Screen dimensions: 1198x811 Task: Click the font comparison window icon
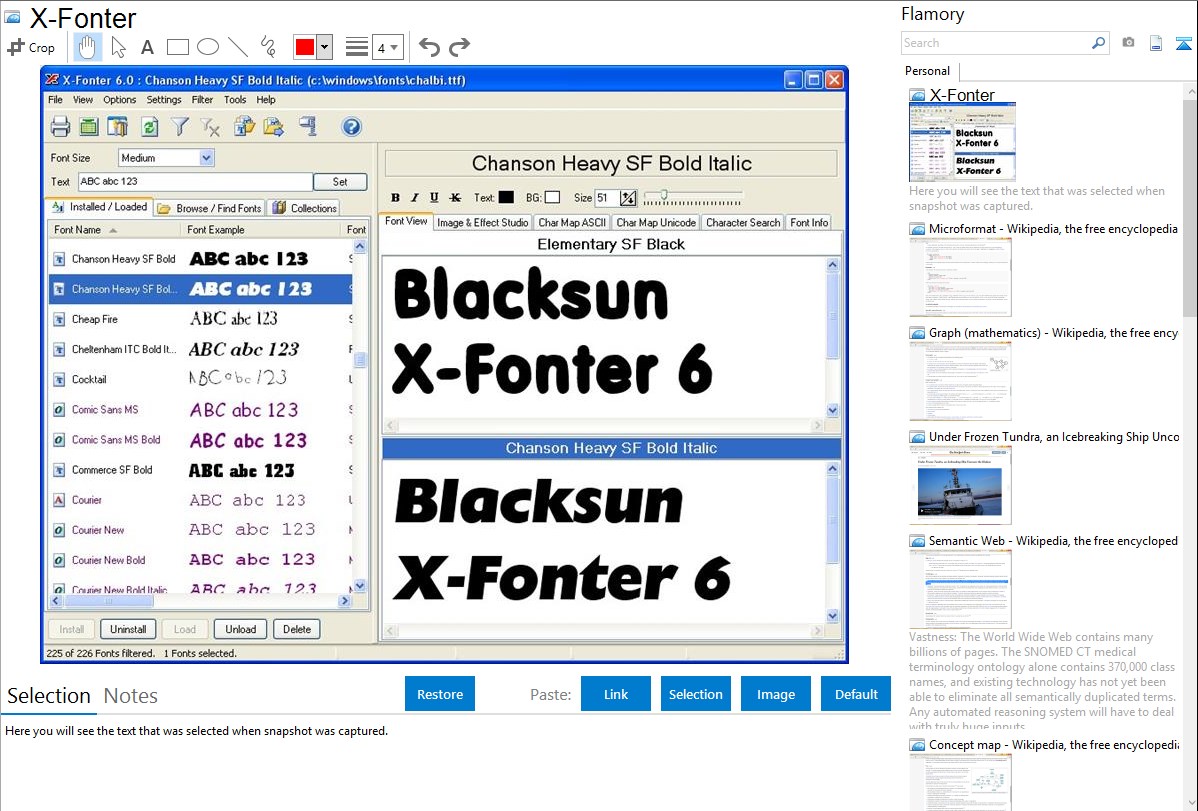[x=118, y=127]
